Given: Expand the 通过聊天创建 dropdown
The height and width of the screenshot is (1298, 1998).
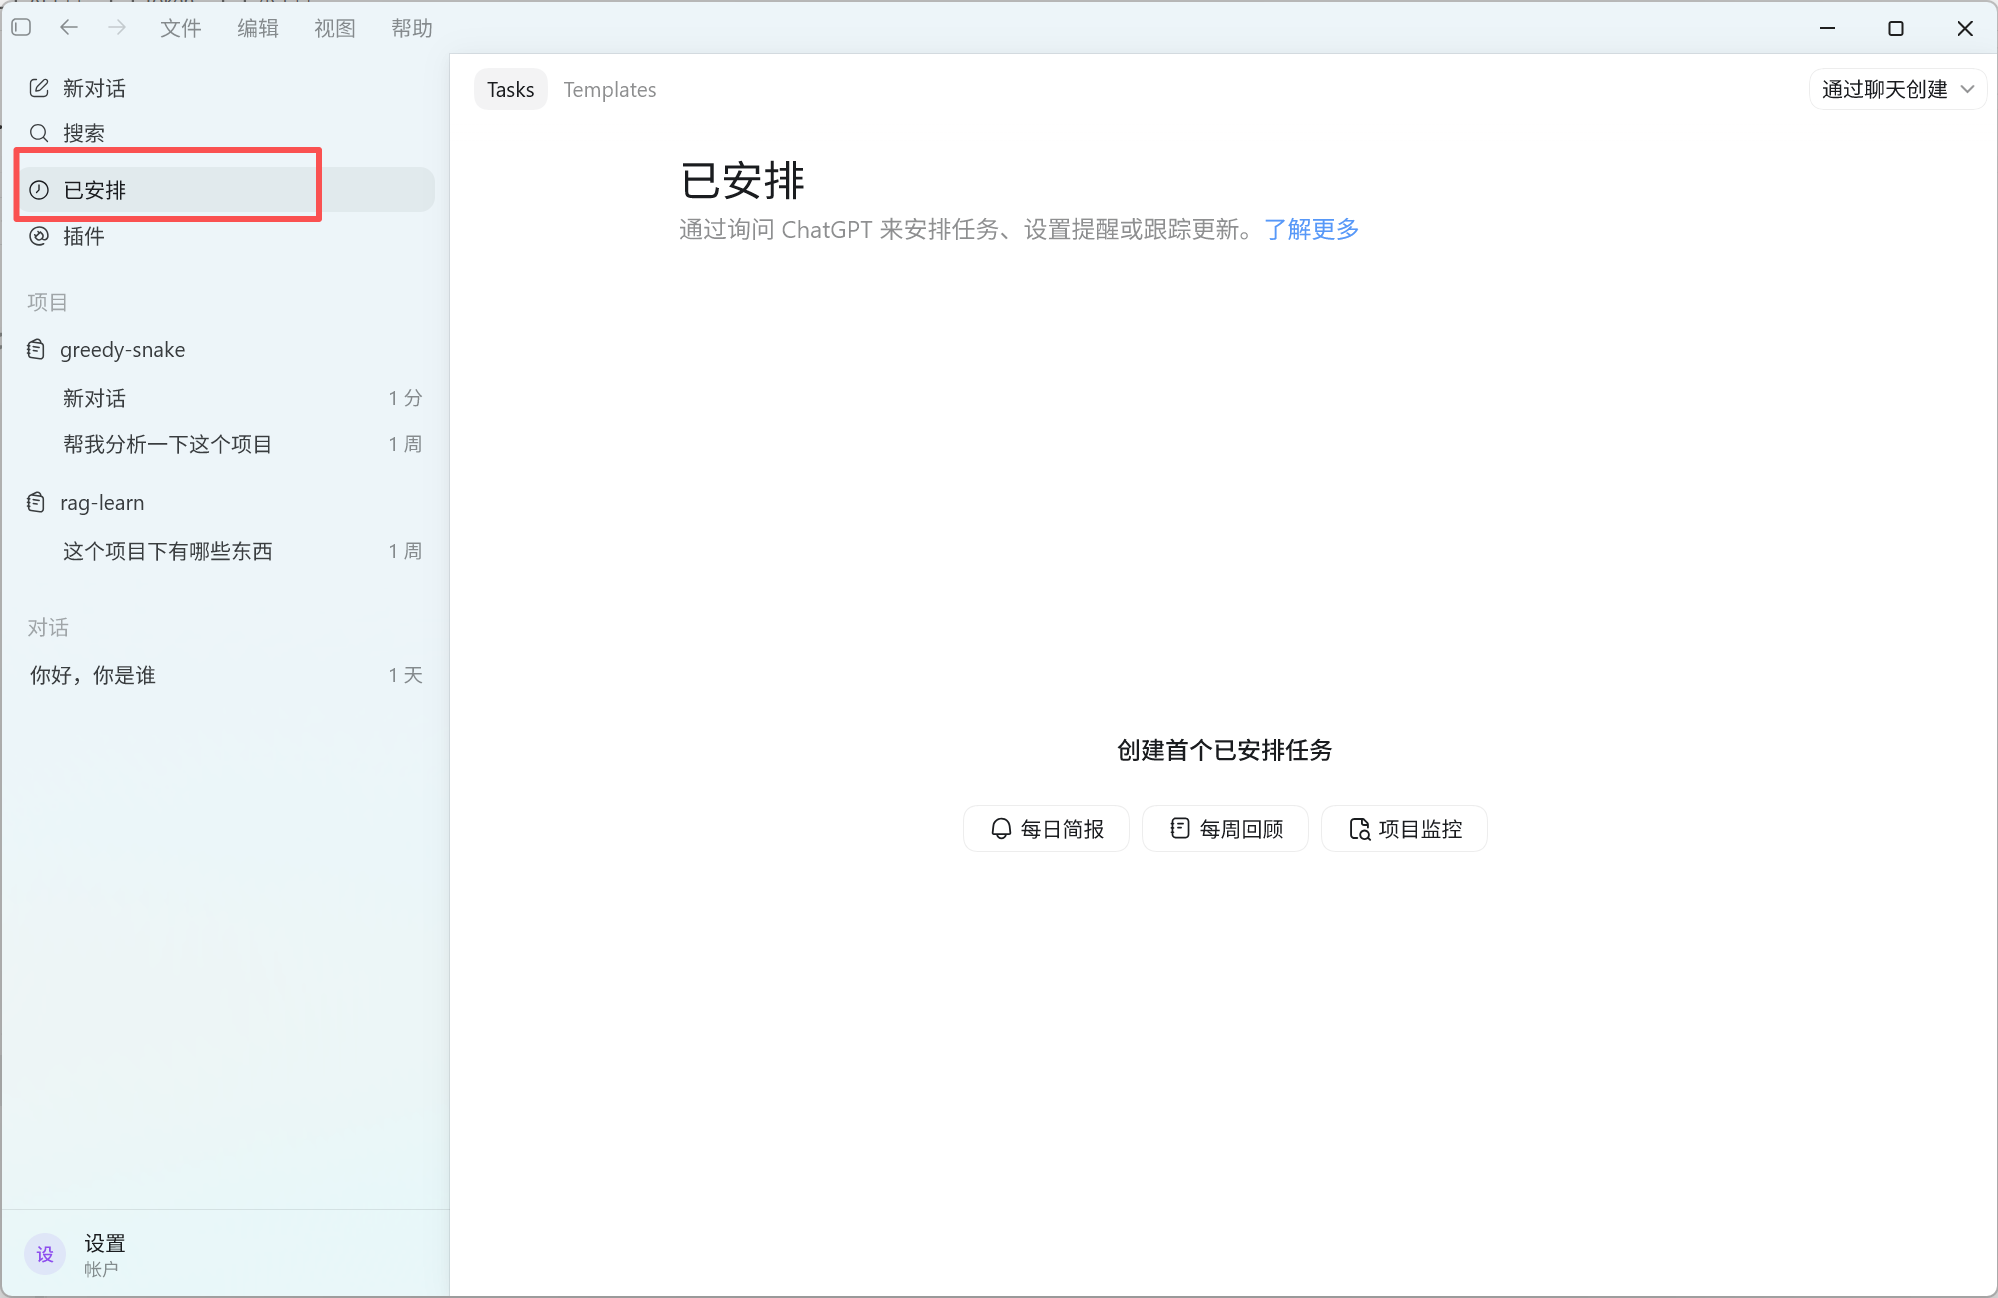Looking at the screenshot, I should pos(1897,89).
